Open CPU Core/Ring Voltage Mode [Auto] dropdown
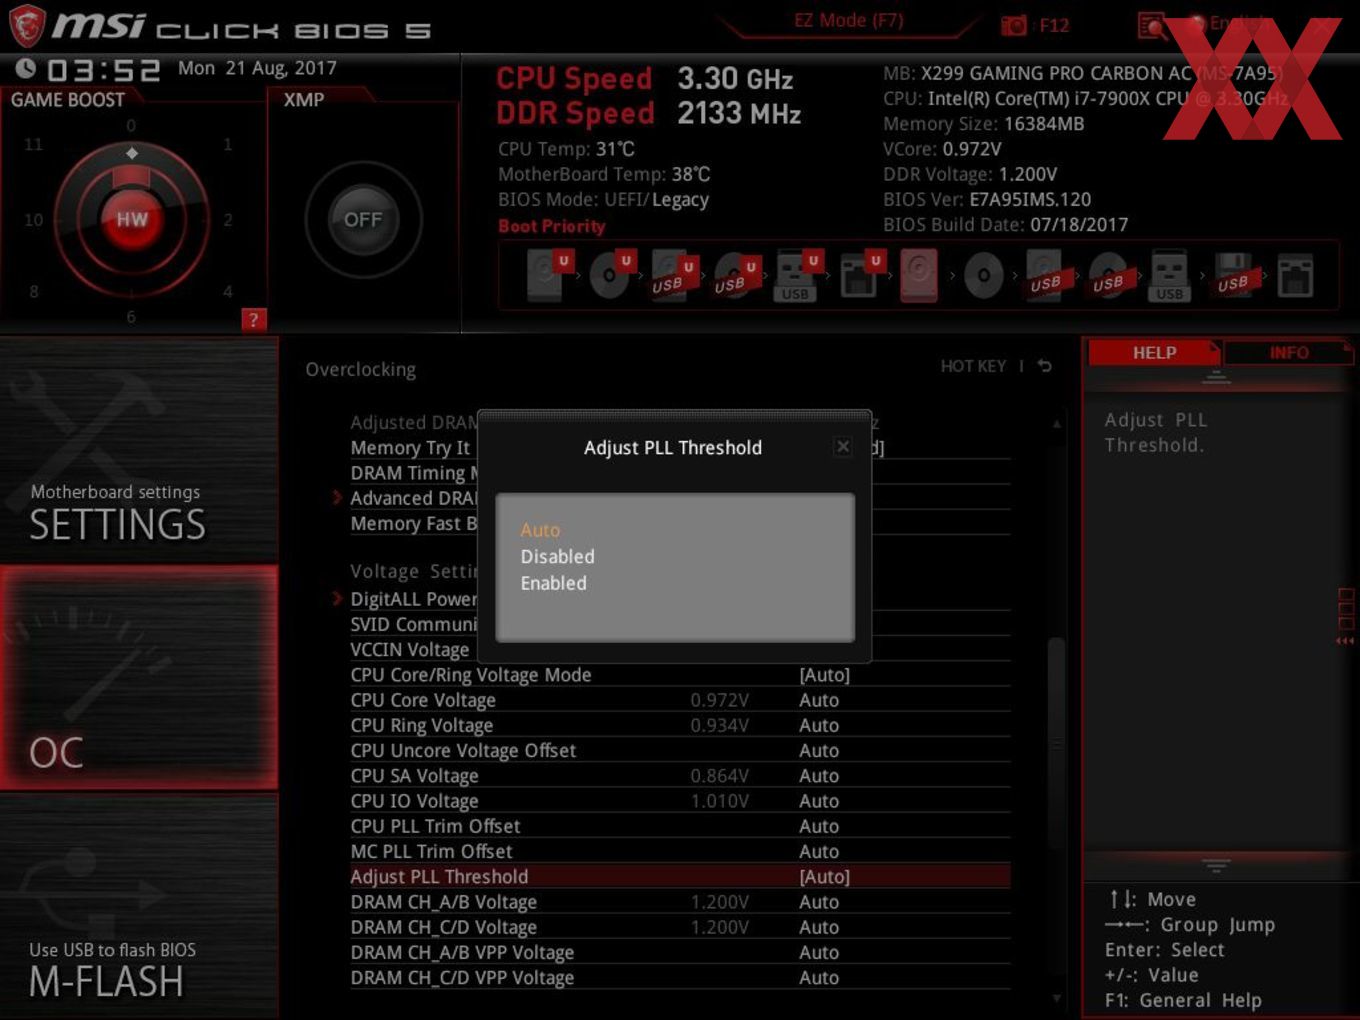 [824, 675]
